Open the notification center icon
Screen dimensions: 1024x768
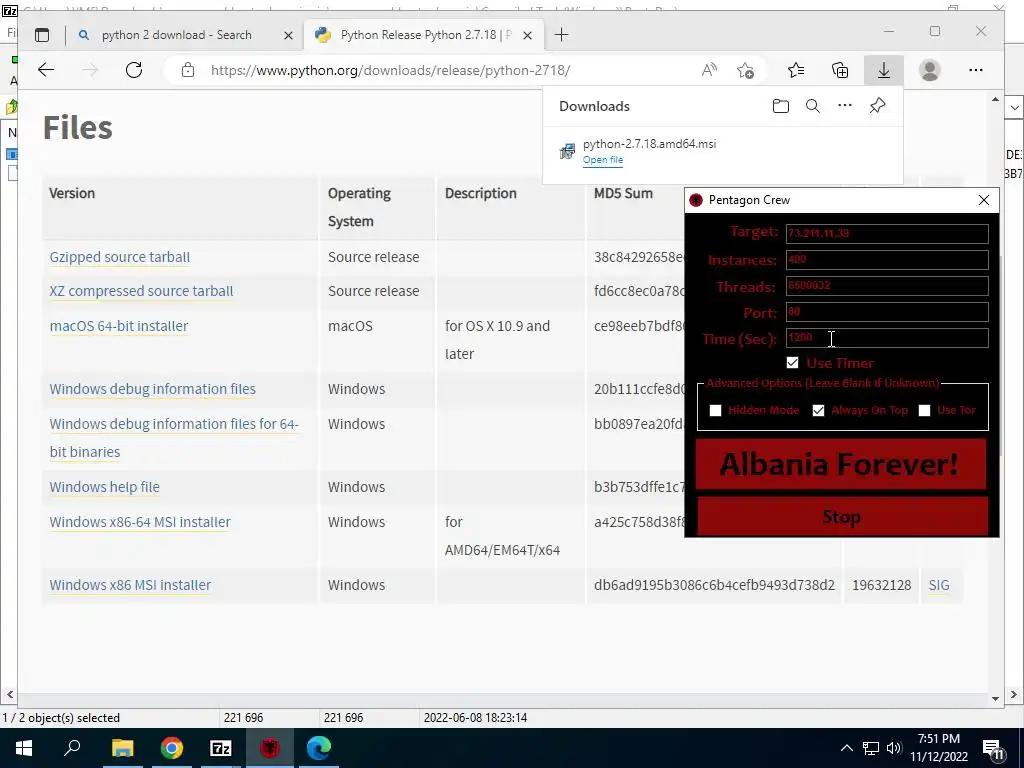(993, 749)
